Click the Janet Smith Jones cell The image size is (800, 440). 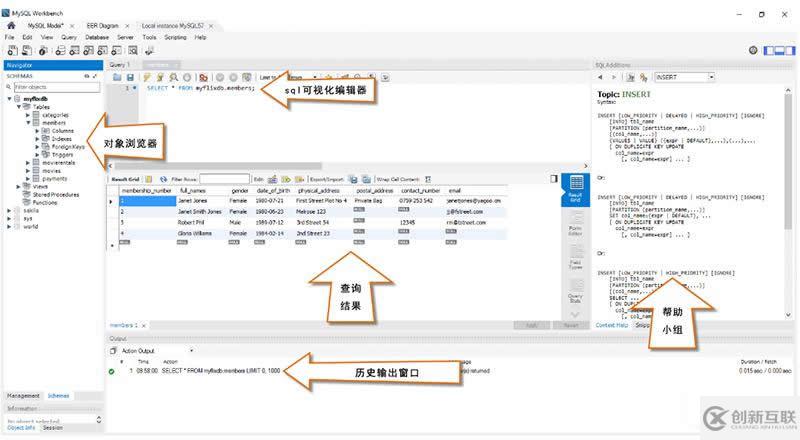pos(199,211)
